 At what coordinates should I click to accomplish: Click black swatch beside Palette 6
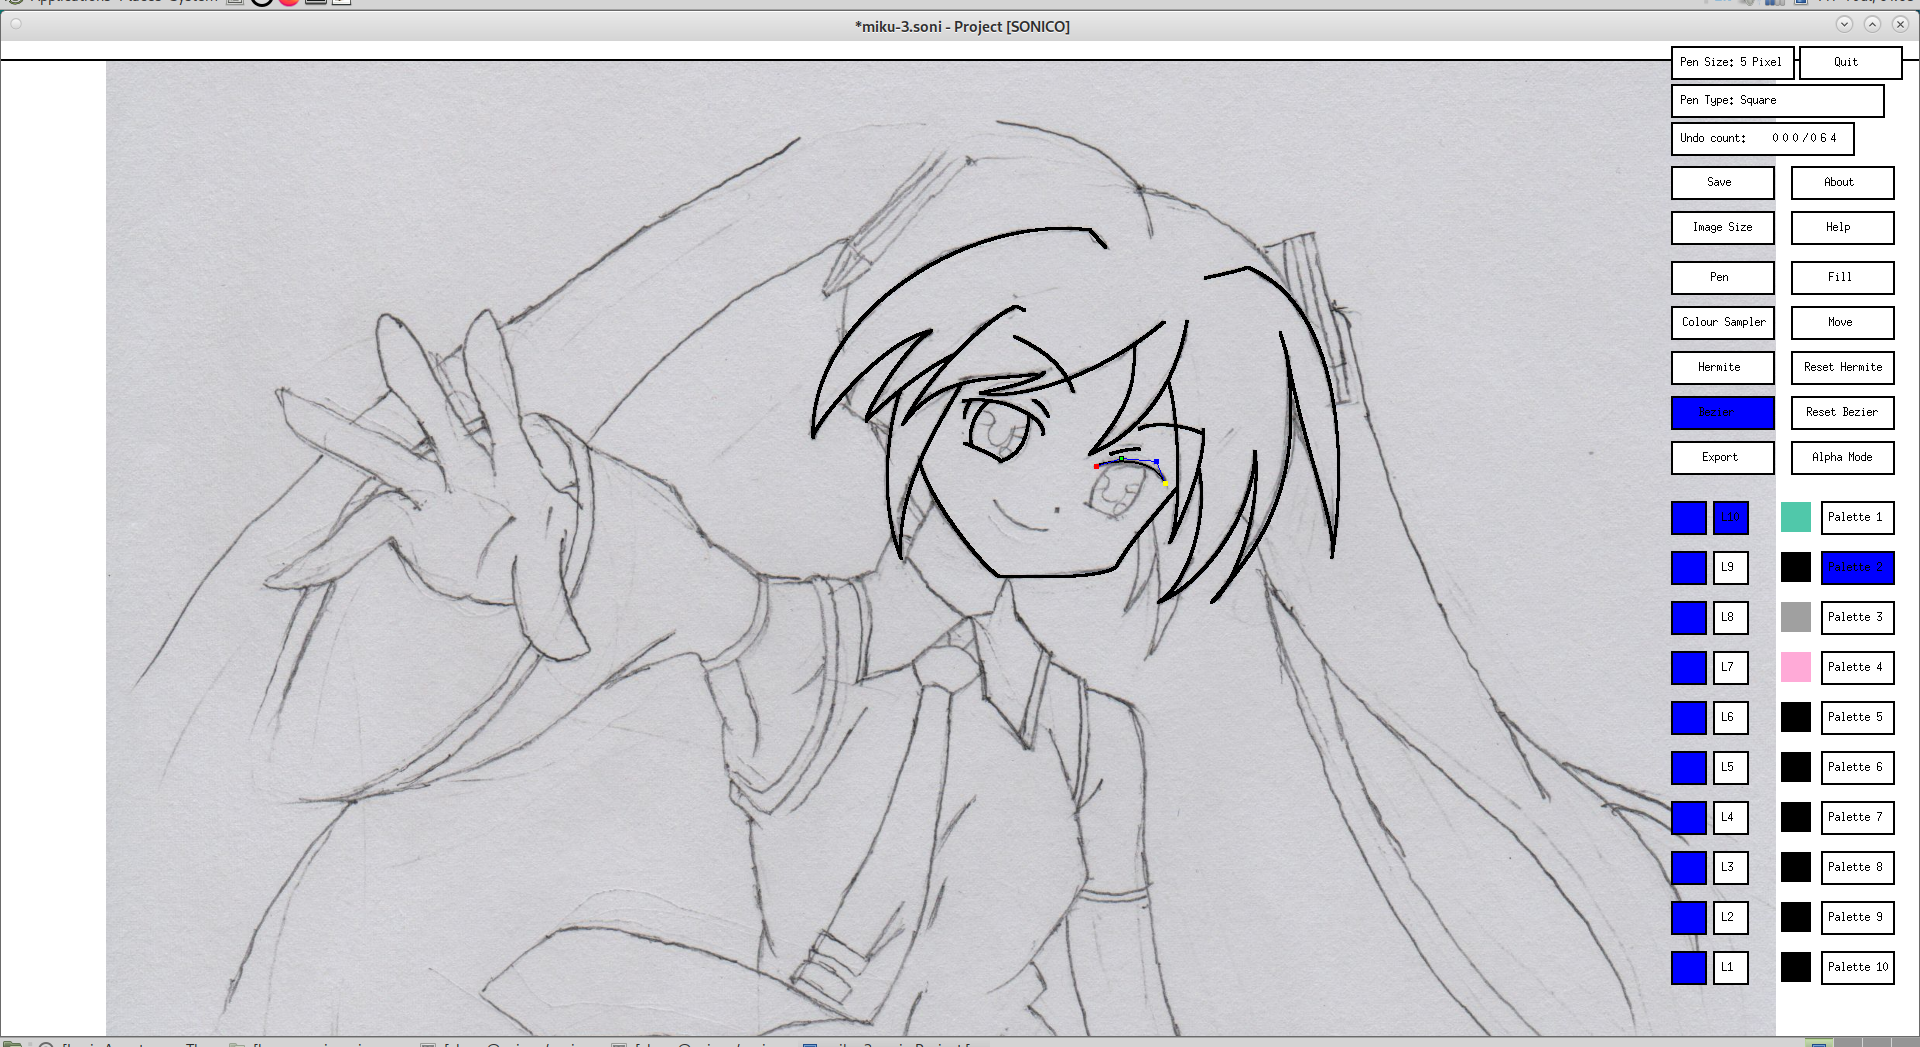click(1796, 767)
